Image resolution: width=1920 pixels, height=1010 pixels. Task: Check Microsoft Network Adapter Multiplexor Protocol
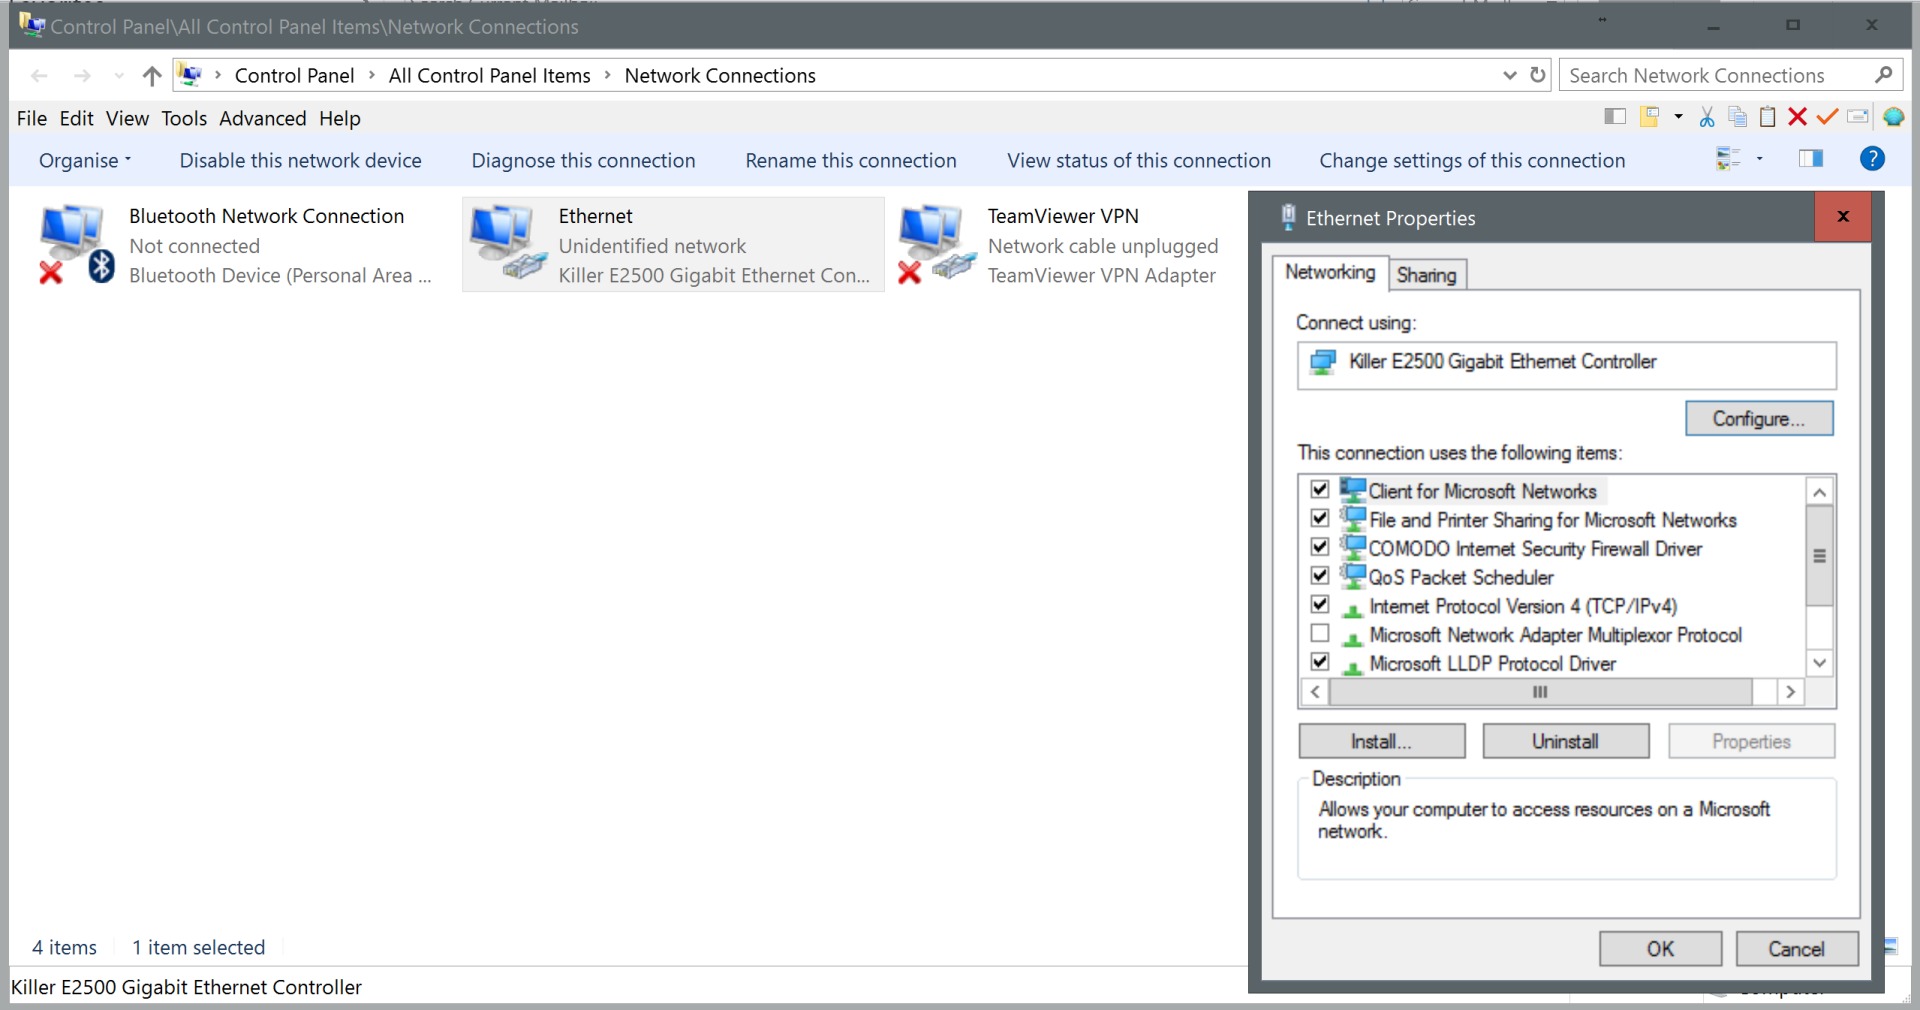point(1320,633)
